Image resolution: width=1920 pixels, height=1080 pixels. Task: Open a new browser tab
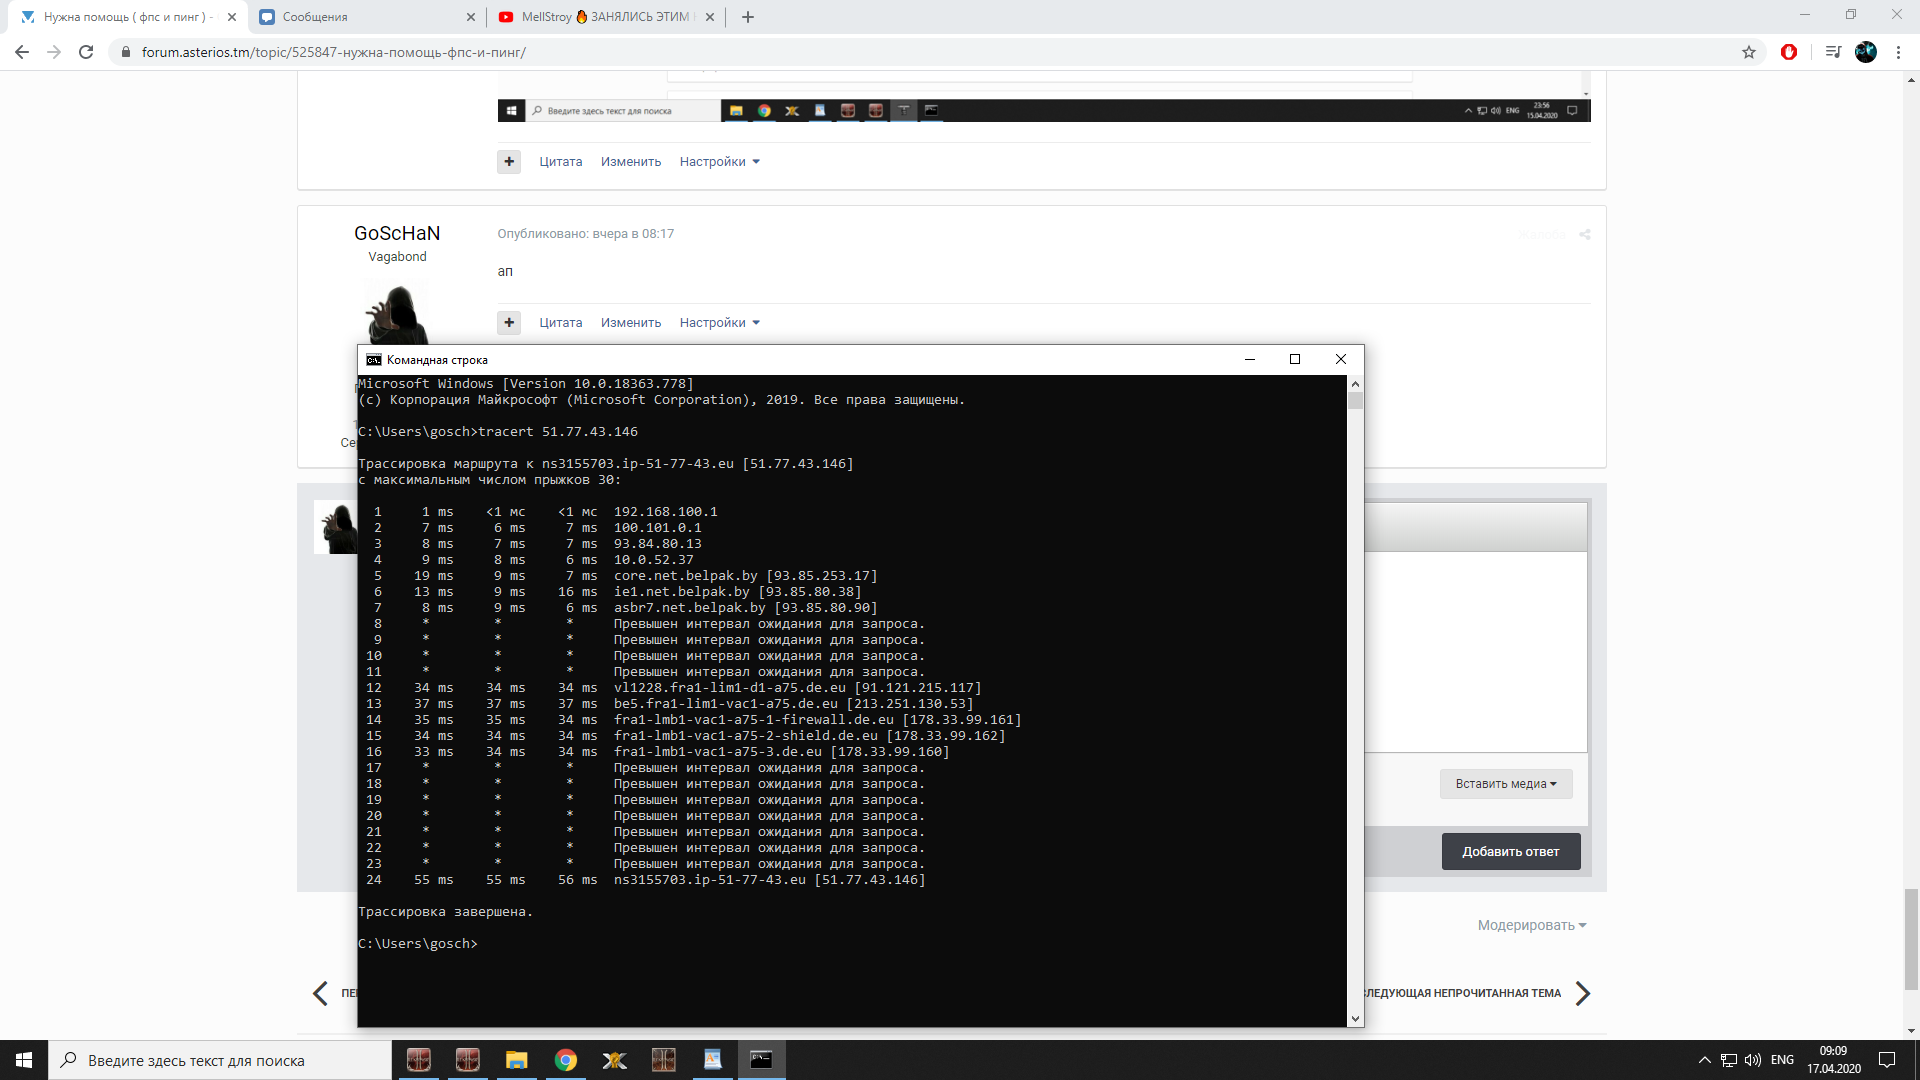pos(748,17)
